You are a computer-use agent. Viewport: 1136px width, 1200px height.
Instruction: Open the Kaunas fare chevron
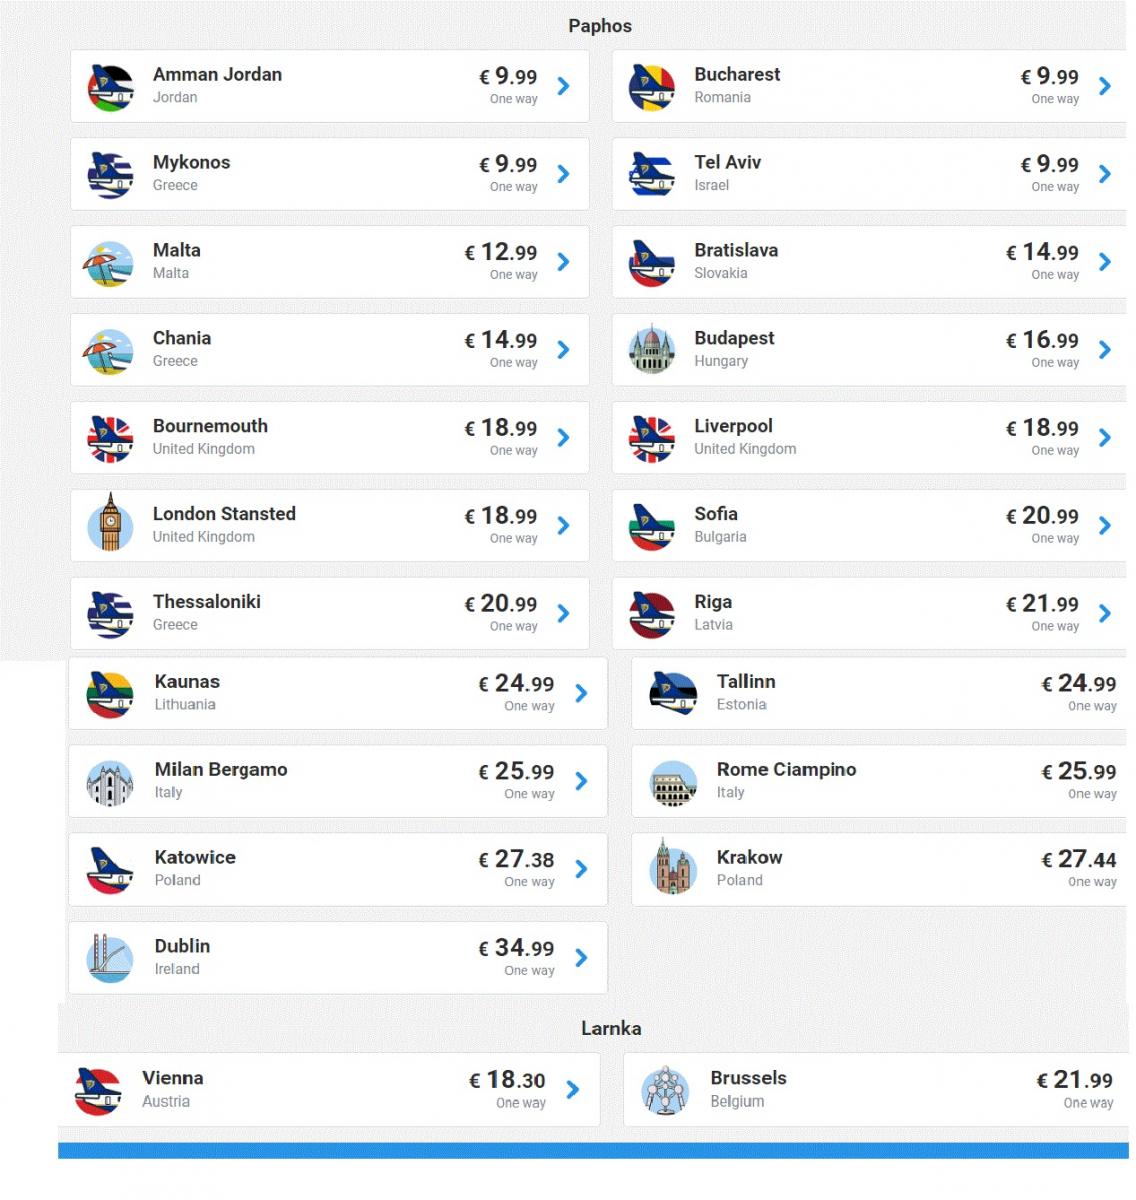pos(581,693)
